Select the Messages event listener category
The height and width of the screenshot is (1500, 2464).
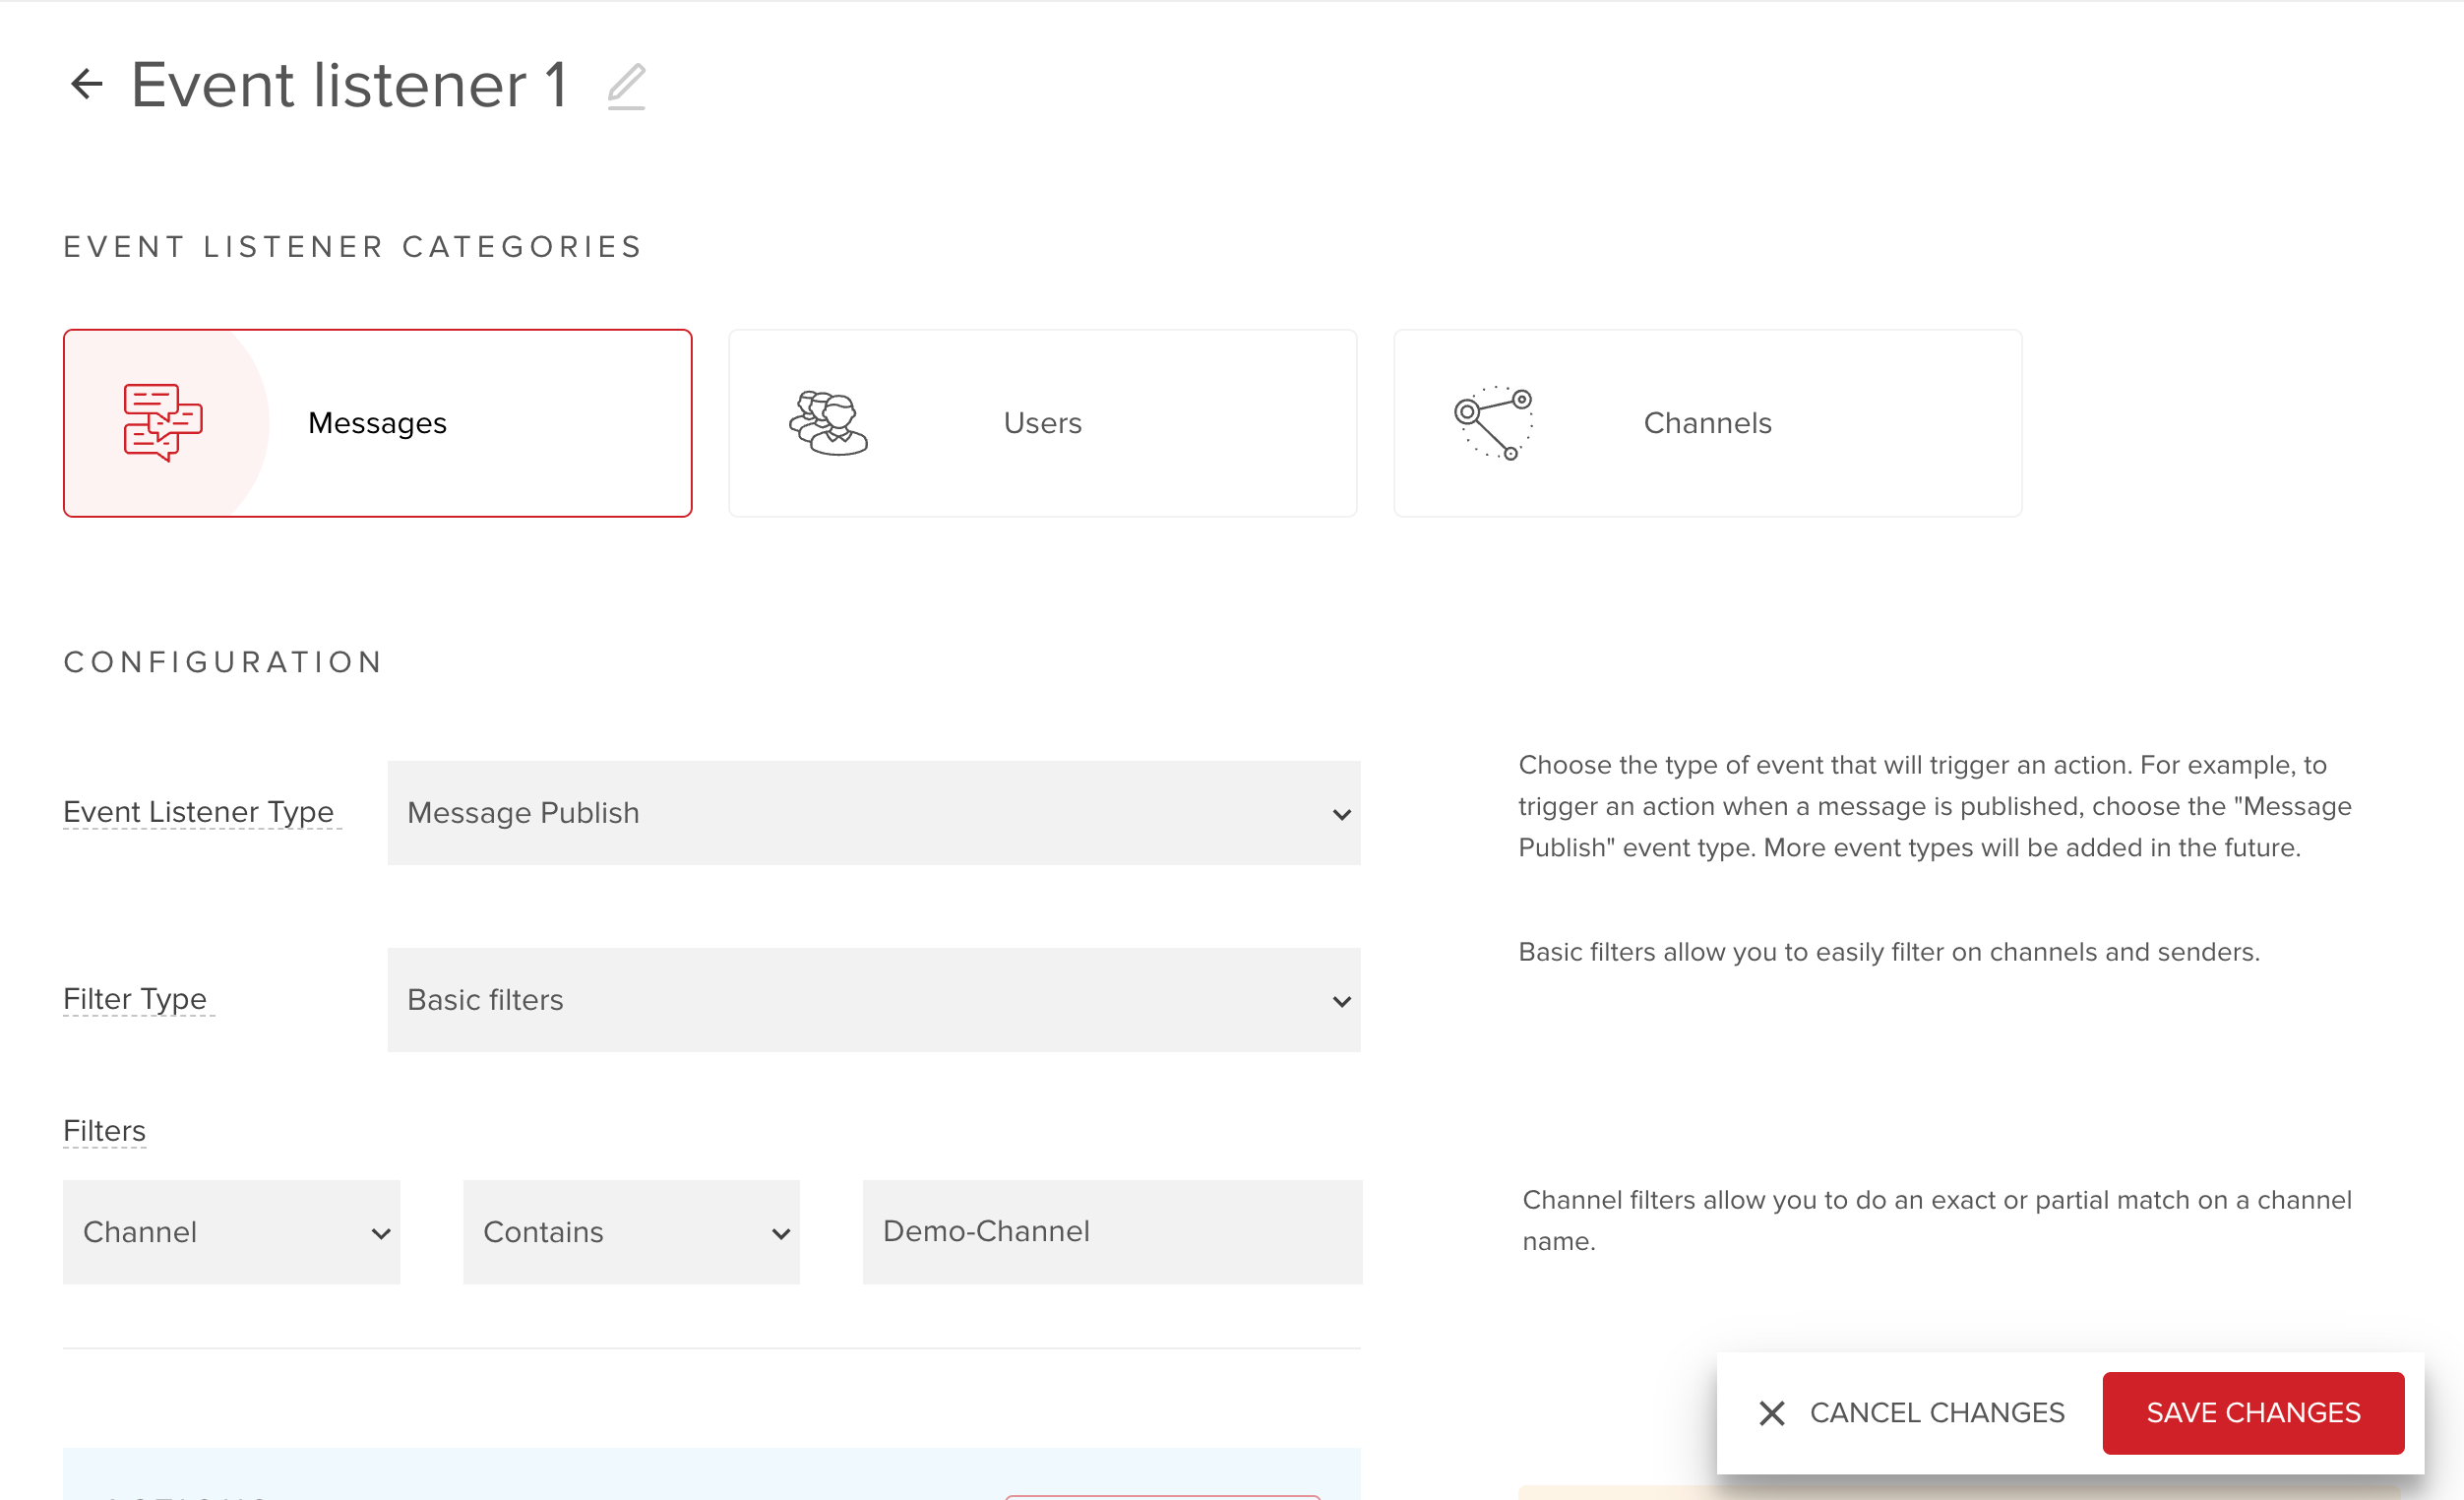click(x=377, y=422)
